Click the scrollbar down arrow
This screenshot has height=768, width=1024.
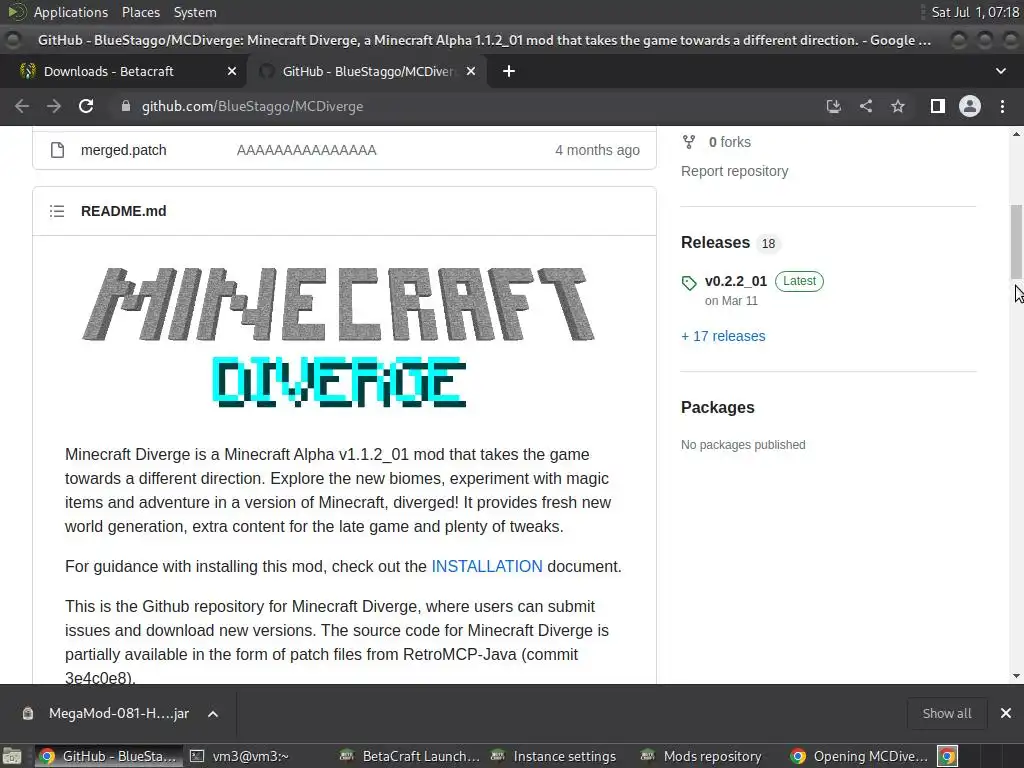click(x=1016, y=676)
